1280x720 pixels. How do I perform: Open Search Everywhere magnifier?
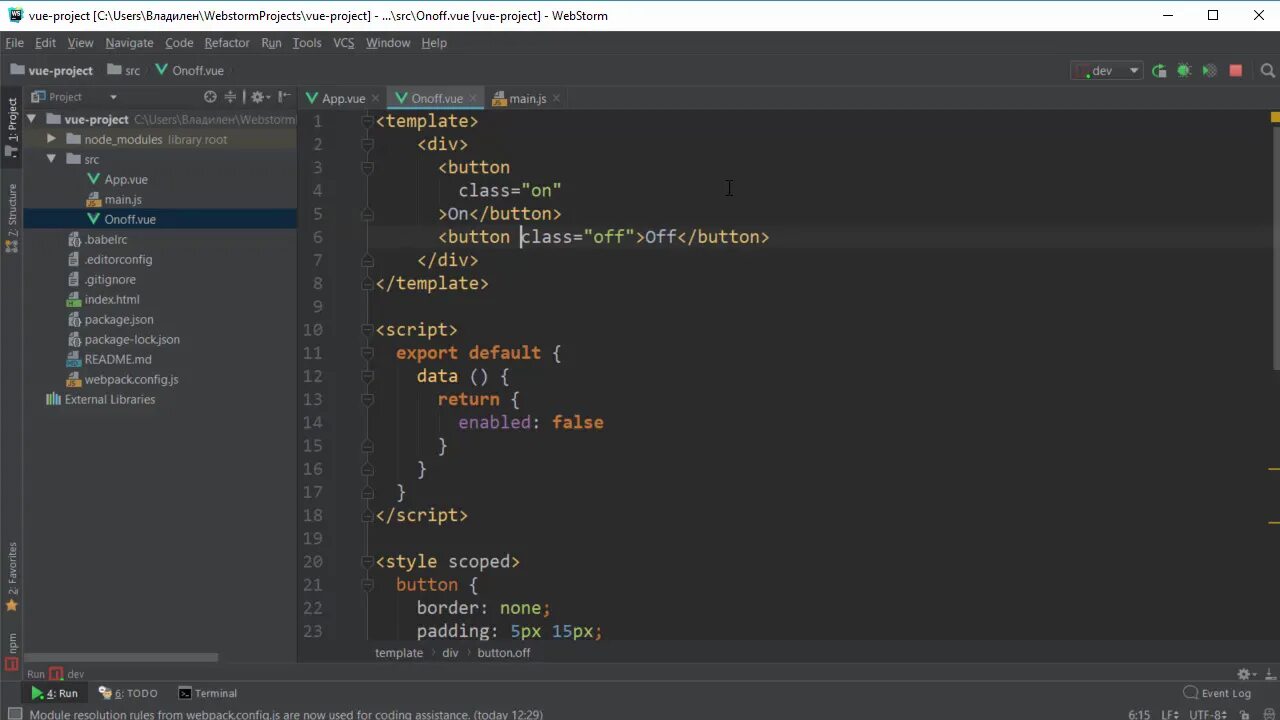(1267, 71)
